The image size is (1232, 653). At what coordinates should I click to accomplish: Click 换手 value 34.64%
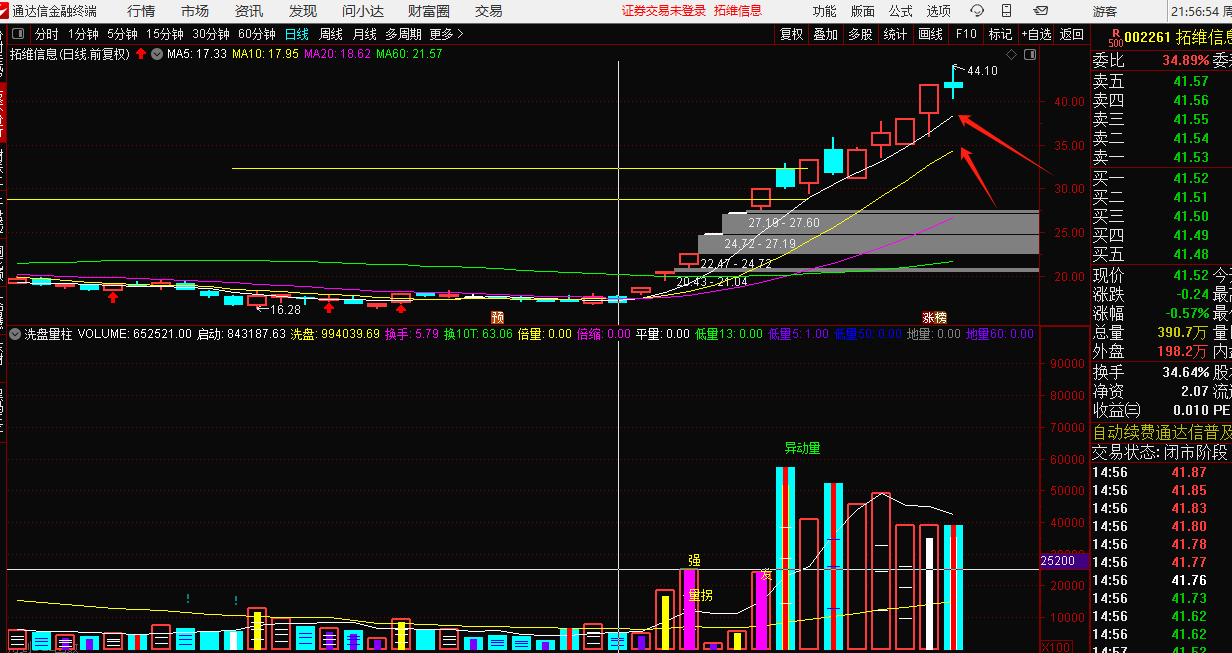click(1185, 372)
